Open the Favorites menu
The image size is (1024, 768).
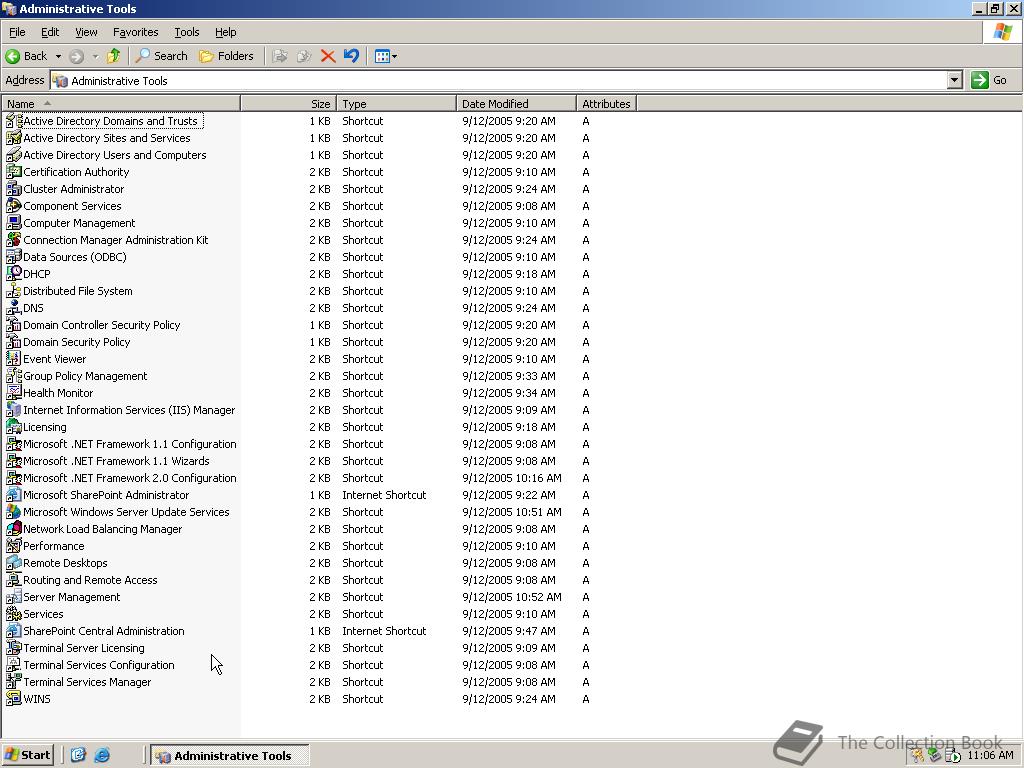click(135, 32)
